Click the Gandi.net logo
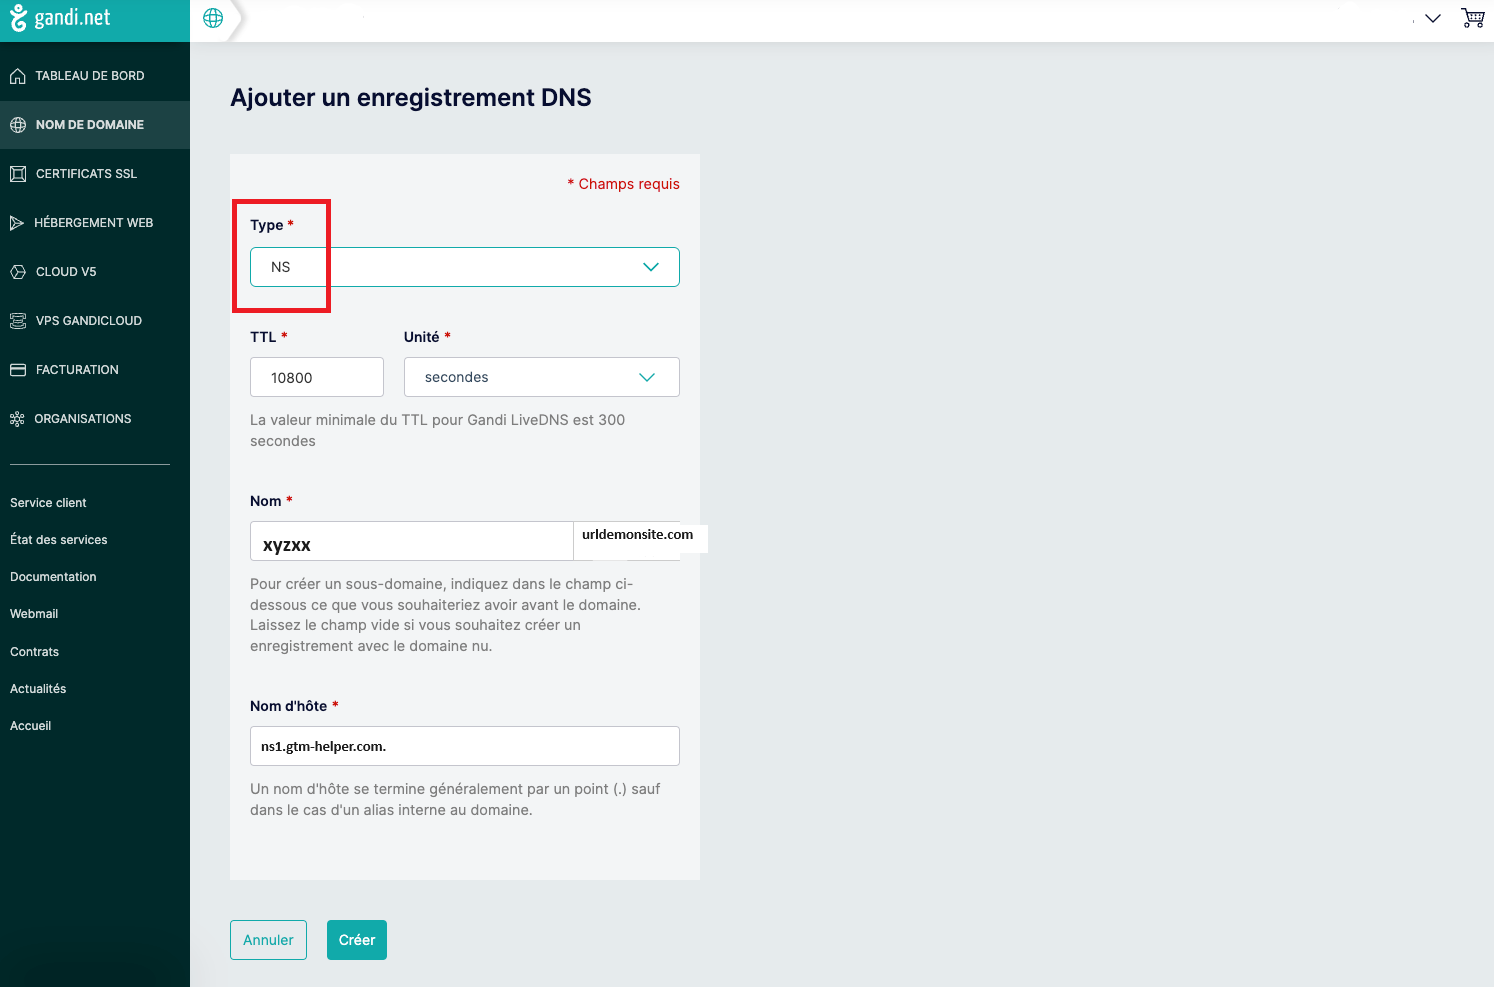Image resolution: width=1494 pixels, height=987 pixels. click(60, 18)
